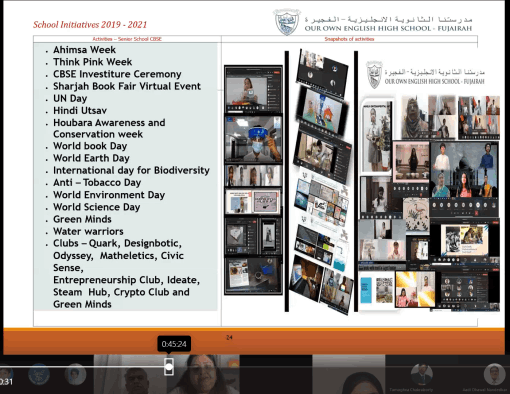Select Anil Dhawal Nandedkar's participant avatar
The width and height of the screenshot is (510, 394).
(494, 374)
